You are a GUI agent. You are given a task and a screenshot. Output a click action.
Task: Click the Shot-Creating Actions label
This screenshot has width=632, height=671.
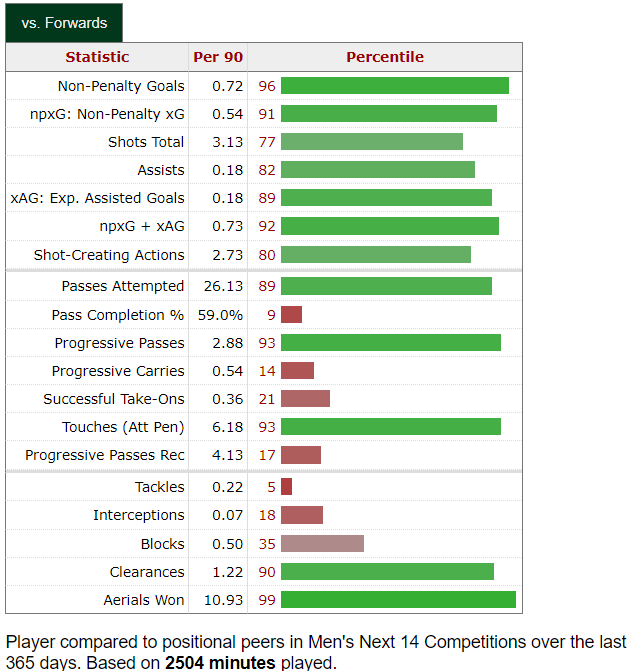pyautogui.click(x=109, y=255)
